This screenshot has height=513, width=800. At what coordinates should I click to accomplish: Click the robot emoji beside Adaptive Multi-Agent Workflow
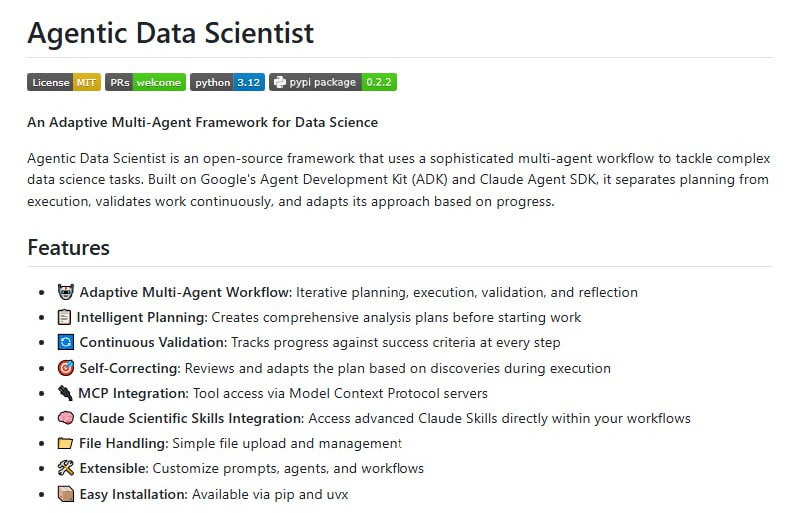click(x=66, y=292)
